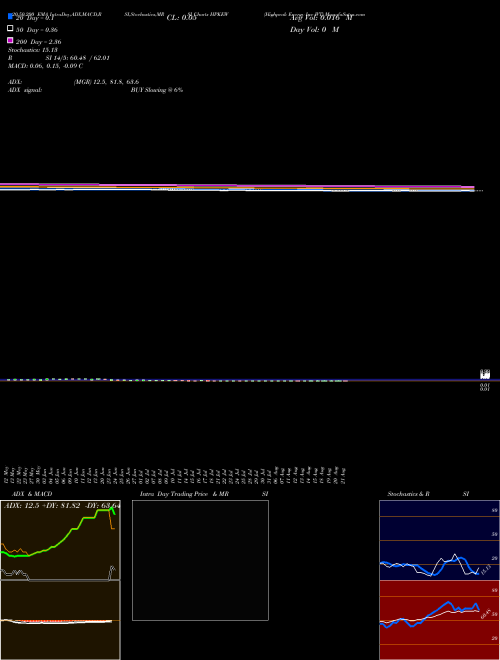500x660 pixels.
Task: Click the moving average lines on main chart
Action: coord(237,188)
